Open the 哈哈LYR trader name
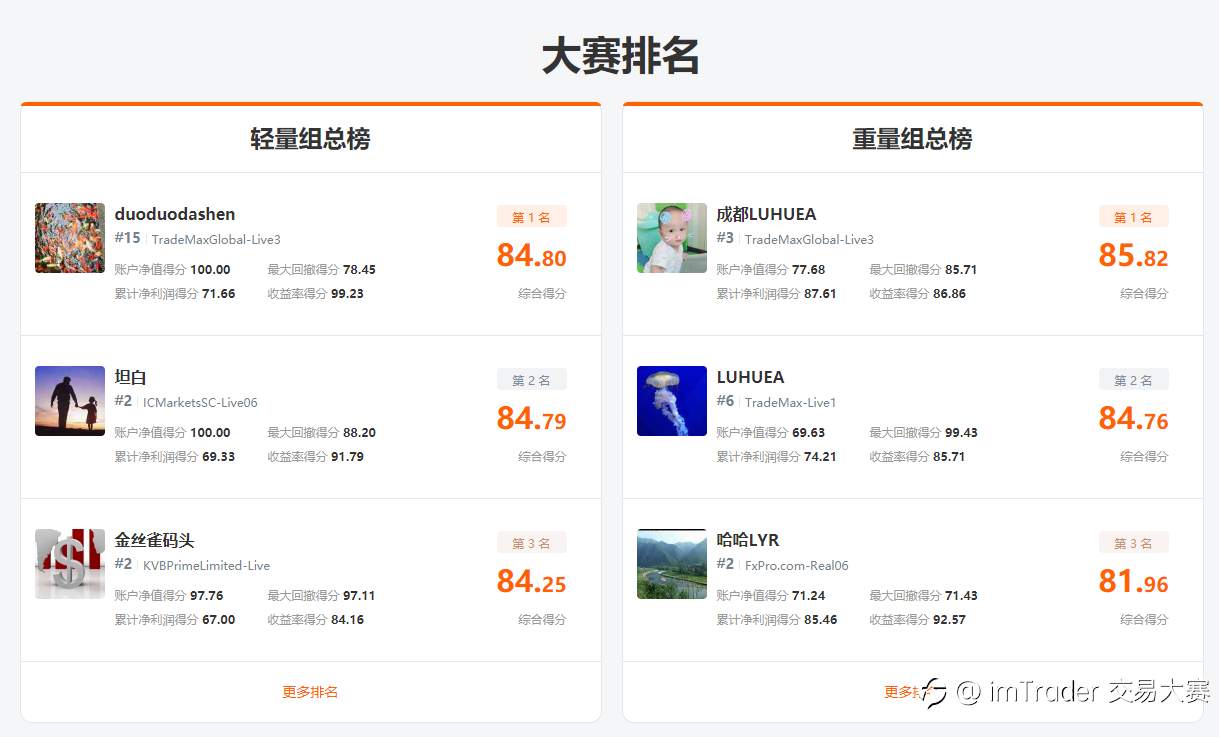1219x737 pixels. click(x=748, y=540)
